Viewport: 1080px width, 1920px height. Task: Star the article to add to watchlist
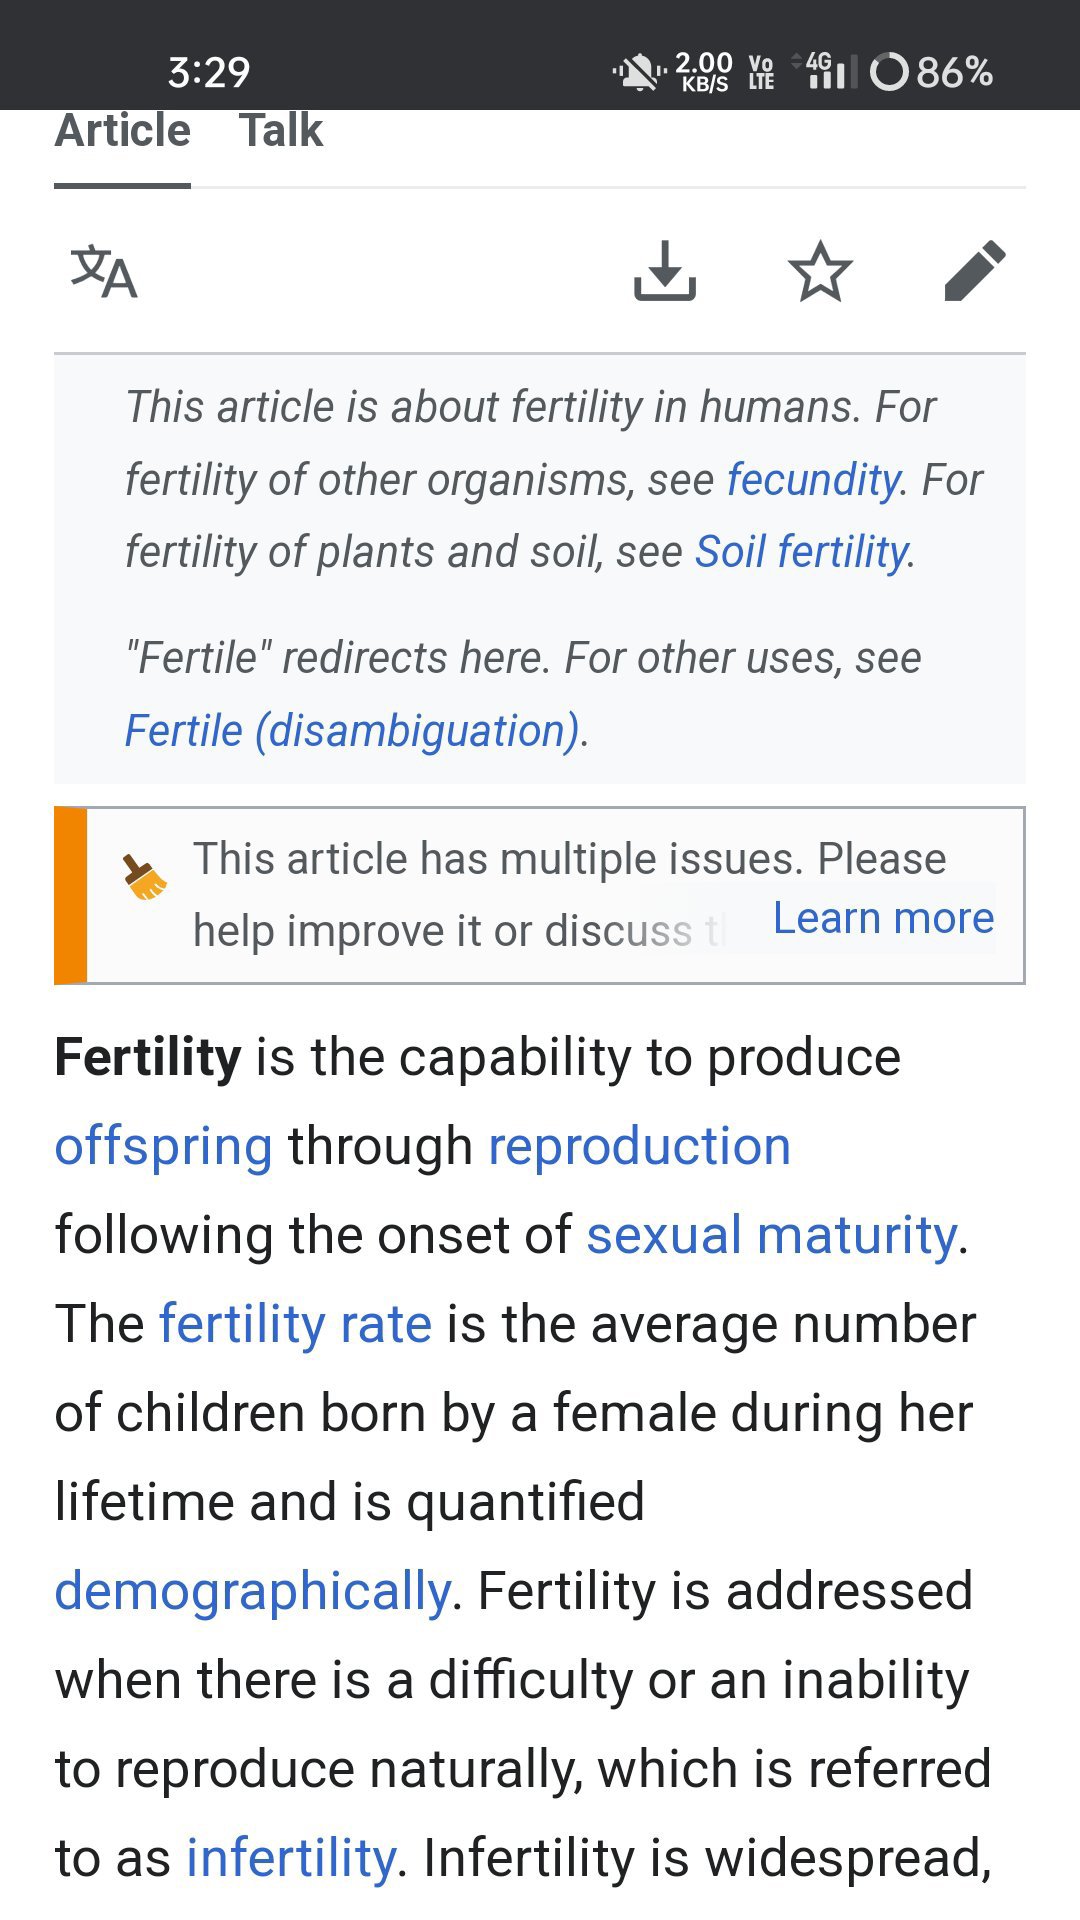coord(820,271)
